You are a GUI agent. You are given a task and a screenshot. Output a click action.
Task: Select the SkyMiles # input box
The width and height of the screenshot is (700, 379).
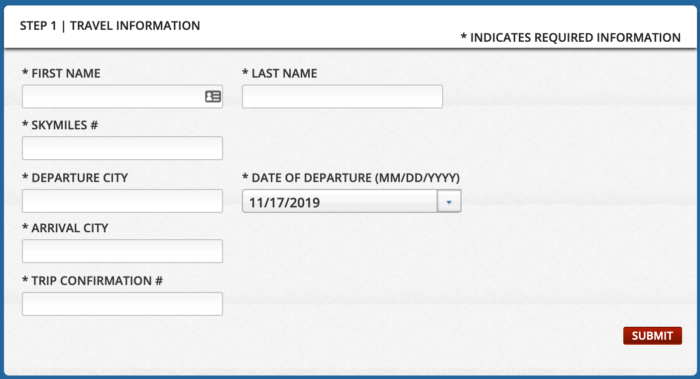click(122, 148)
